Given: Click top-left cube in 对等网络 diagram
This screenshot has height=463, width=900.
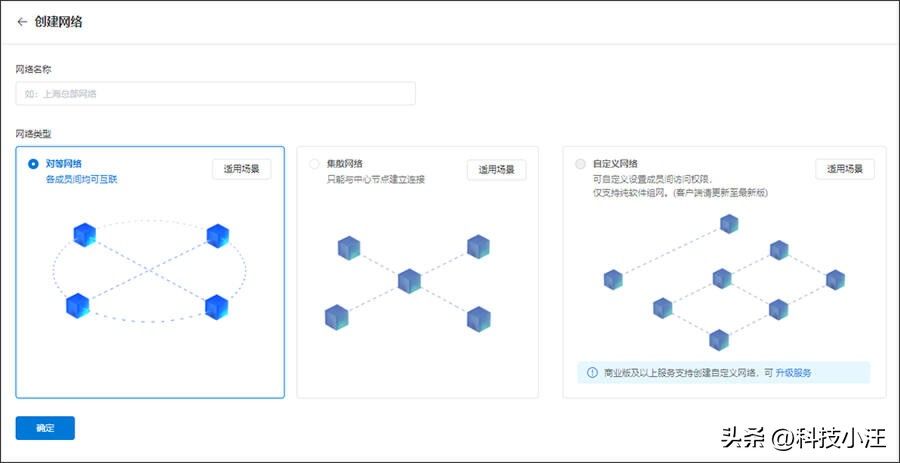Looking at the screenshot, I should 84,235.
